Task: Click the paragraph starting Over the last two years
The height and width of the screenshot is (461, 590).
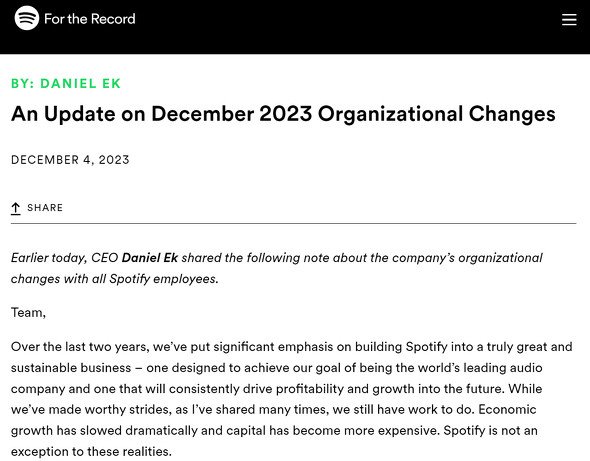Action: 292,399
